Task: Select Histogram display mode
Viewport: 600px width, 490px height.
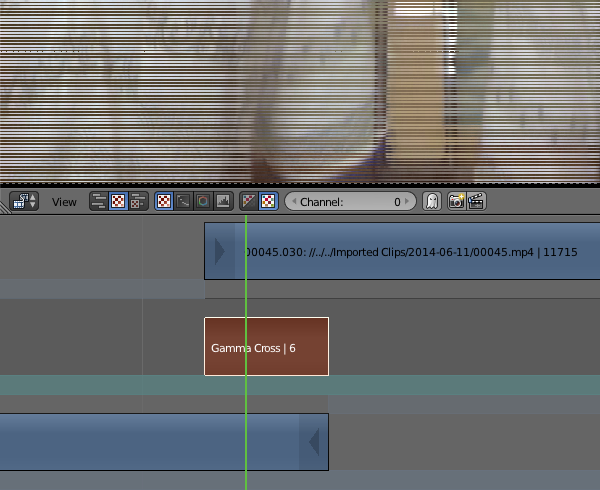Action: click(x=223, y=201)
